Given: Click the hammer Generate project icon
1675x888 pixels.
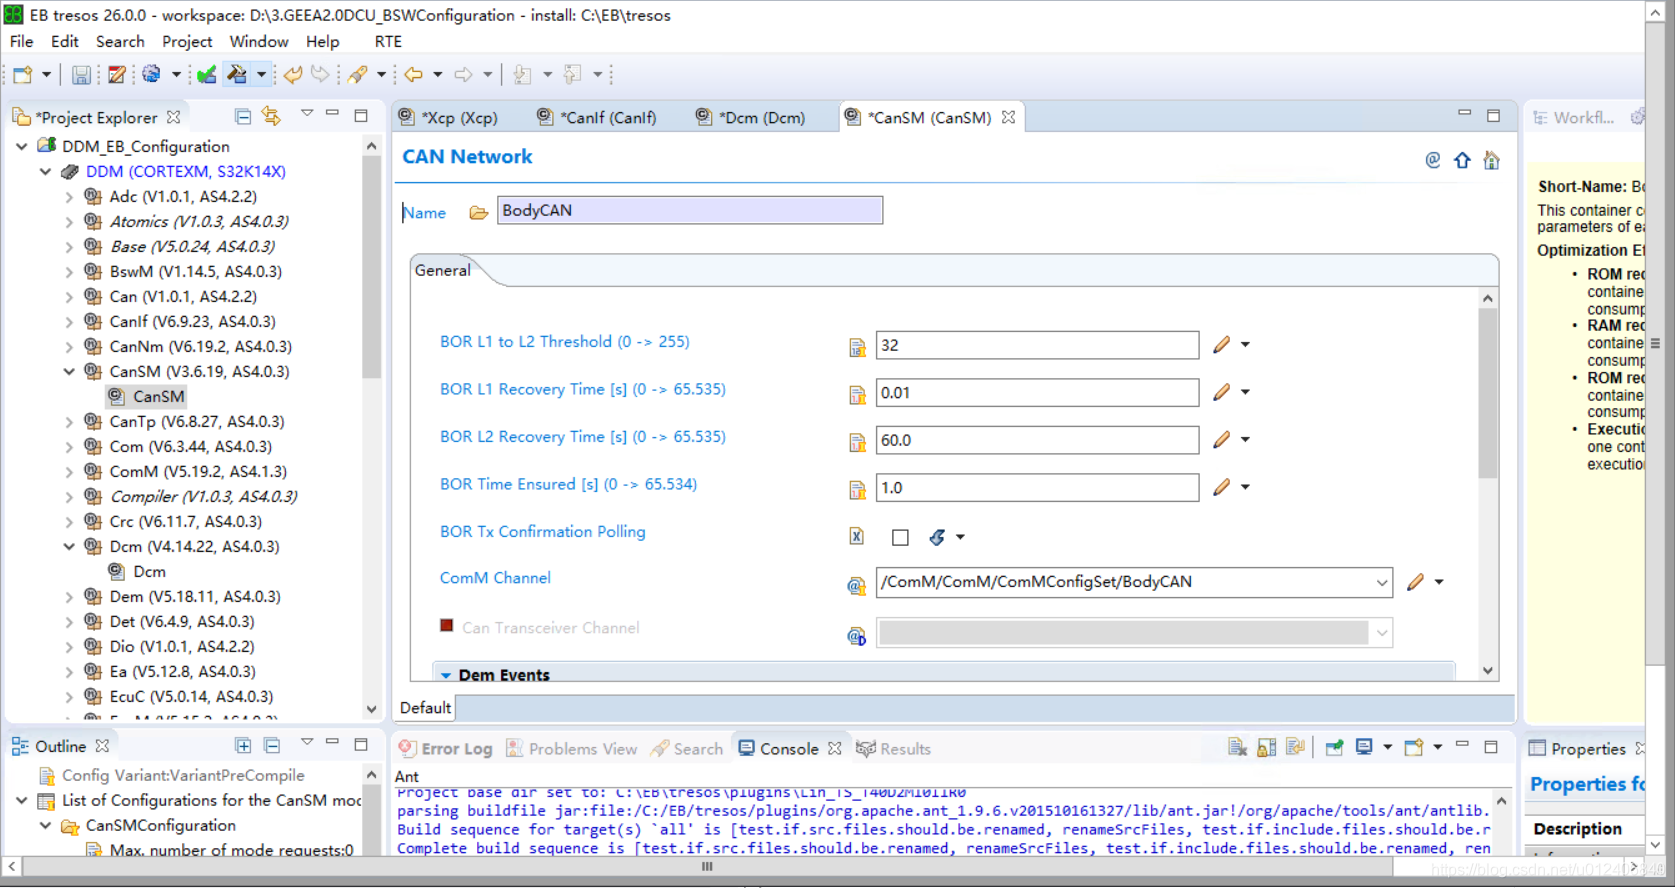Looking at the screenshot, I should (x=237, y=74).
